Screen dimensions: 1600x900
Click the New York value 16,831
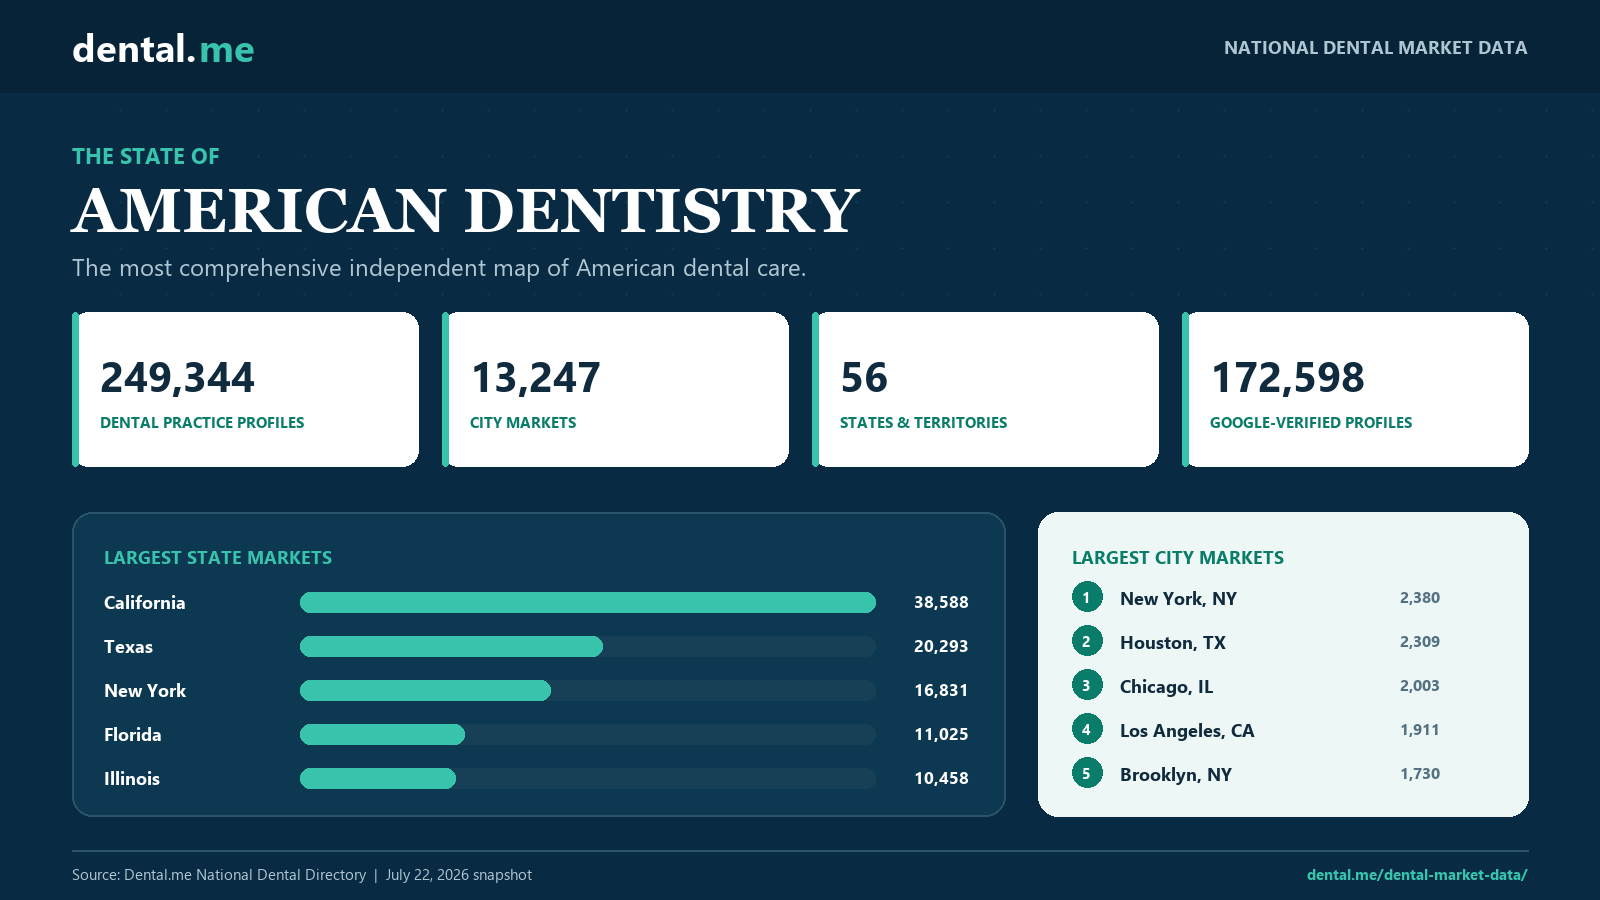click(x=941, y=690)
